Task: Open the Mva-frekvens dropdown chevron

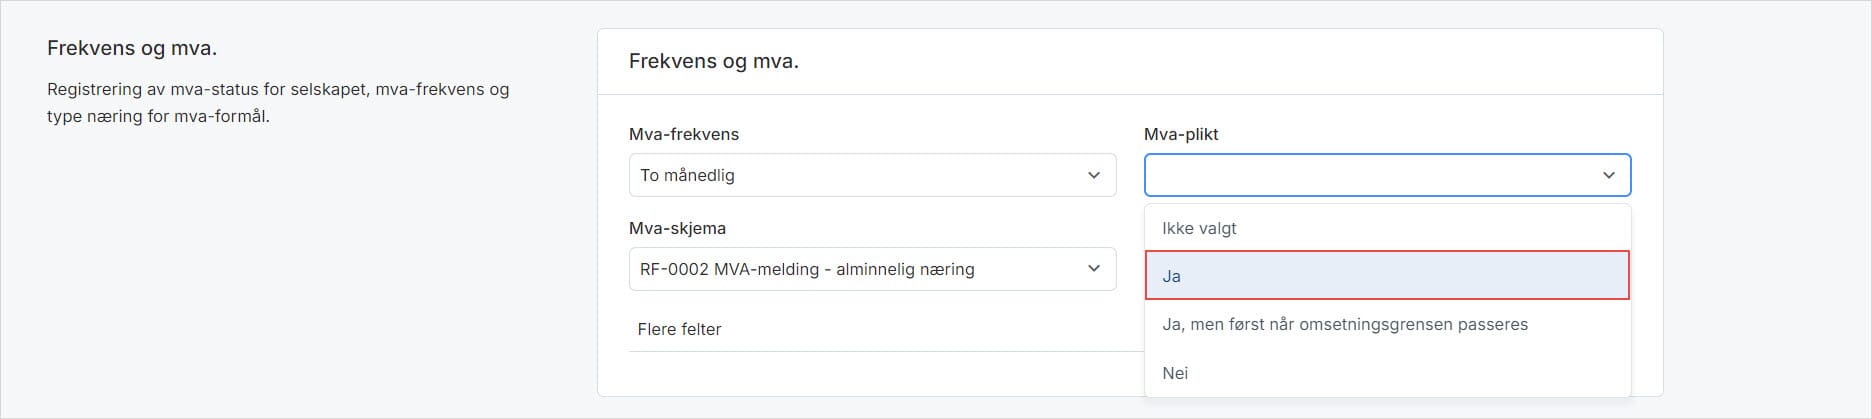Action: [x=1094, y=175]
